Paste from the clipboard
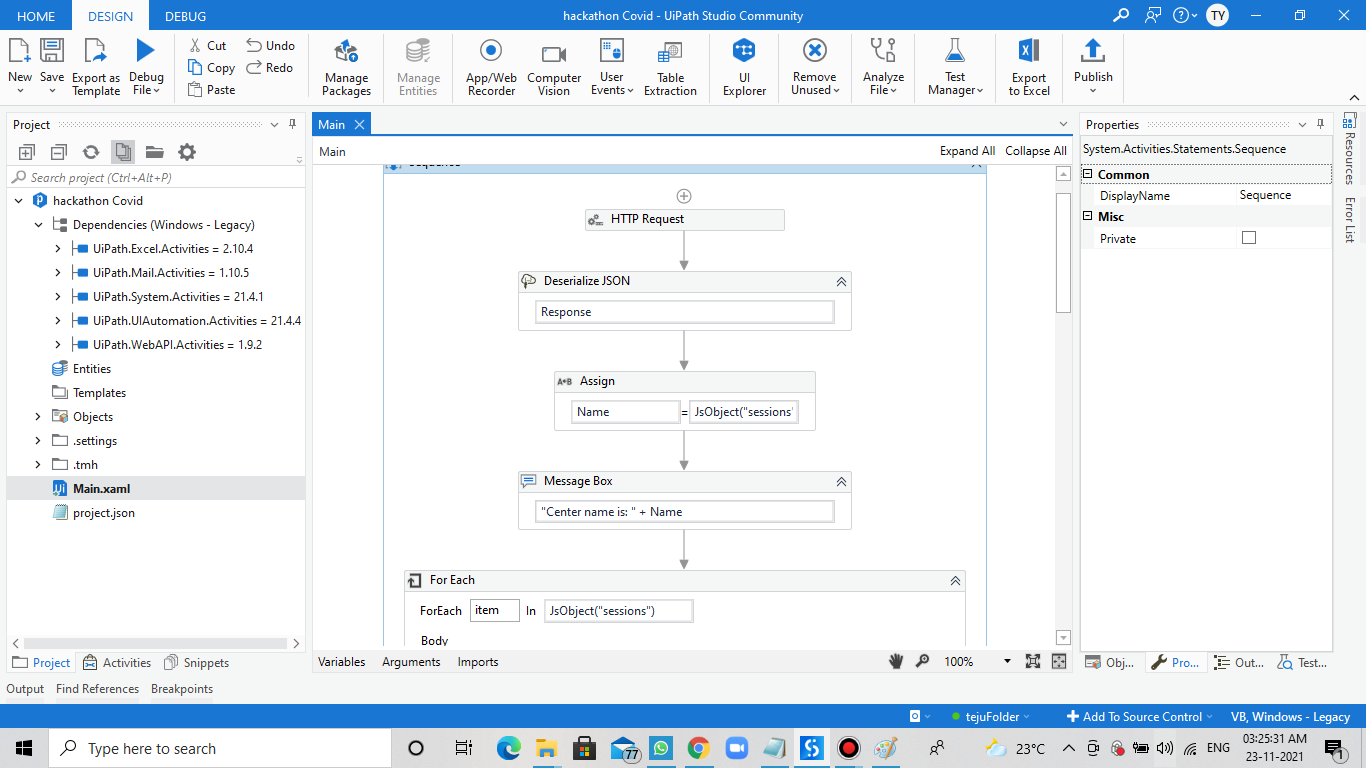The height and width of the screenshot is (768, 1366). pos(211,90)
